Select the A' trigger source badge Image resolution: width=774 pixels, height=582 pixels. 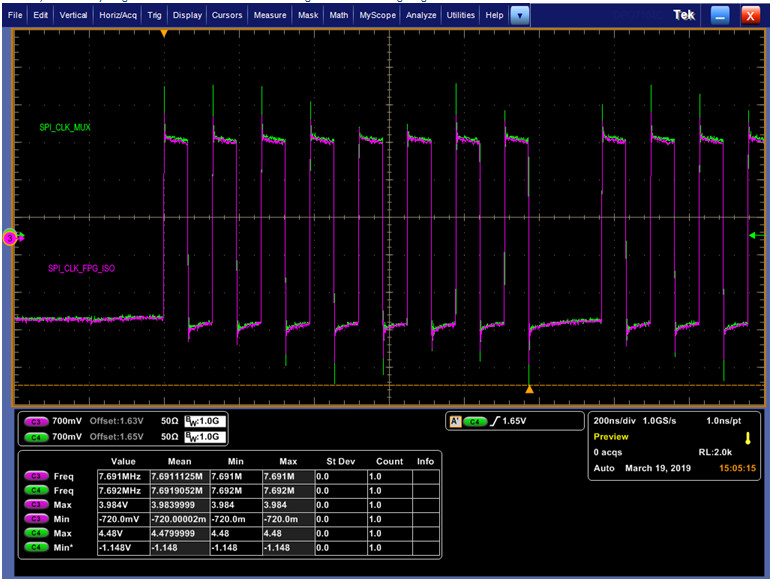pos(456,422)
